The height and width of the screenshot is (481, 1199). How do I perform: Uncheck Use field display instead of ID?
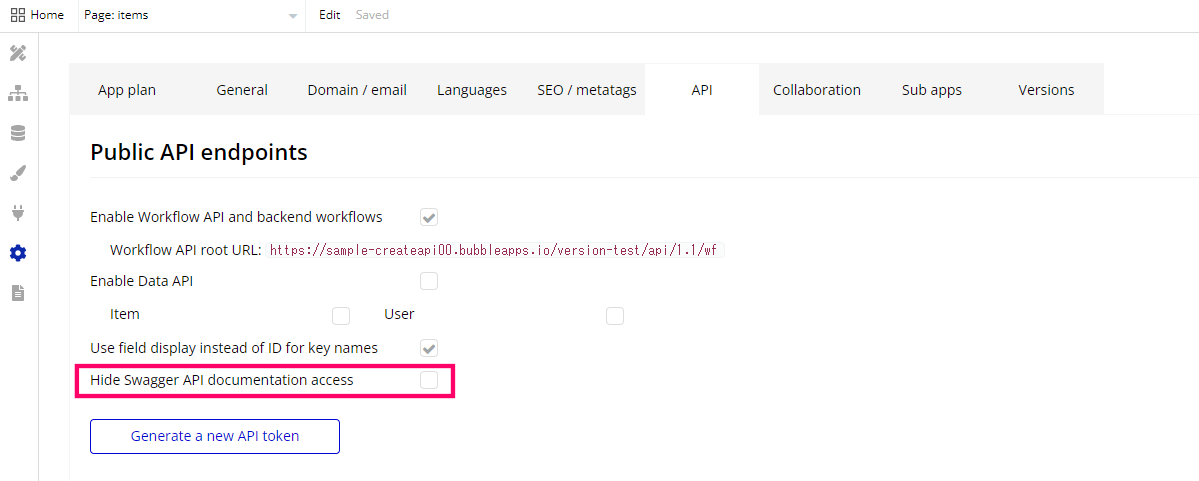click(429, 348)
